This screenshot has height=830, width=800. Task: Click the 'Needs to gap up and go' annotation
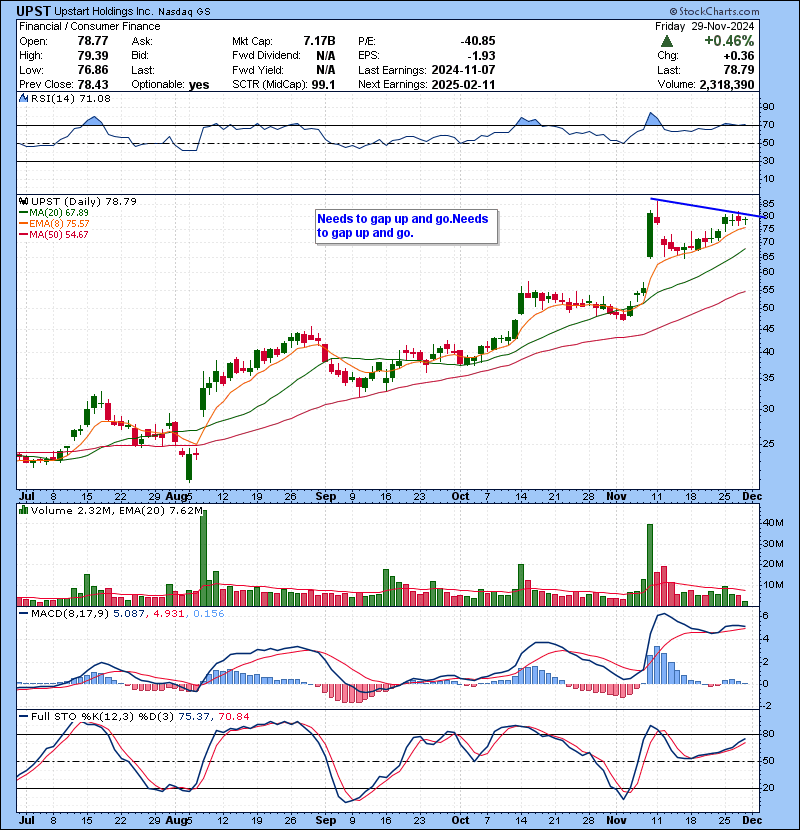pos(406,226)
